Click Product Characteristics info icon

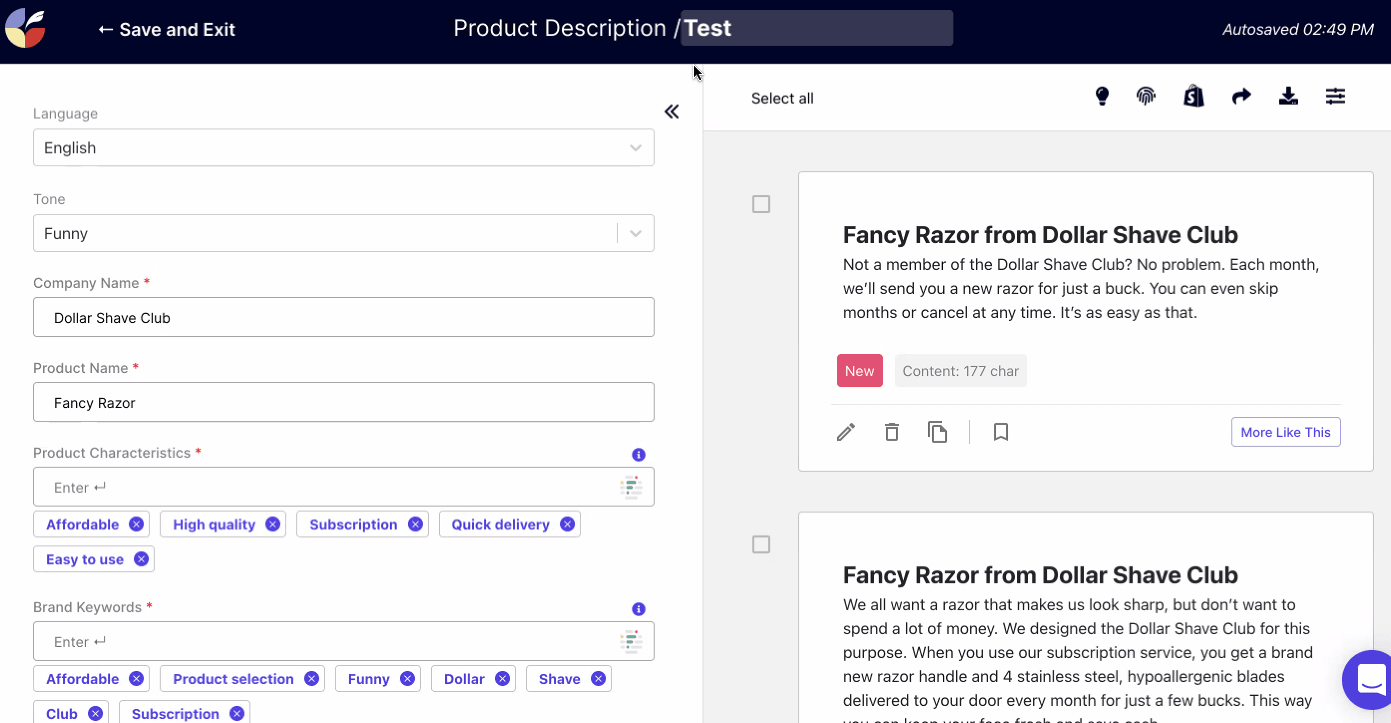639,455
